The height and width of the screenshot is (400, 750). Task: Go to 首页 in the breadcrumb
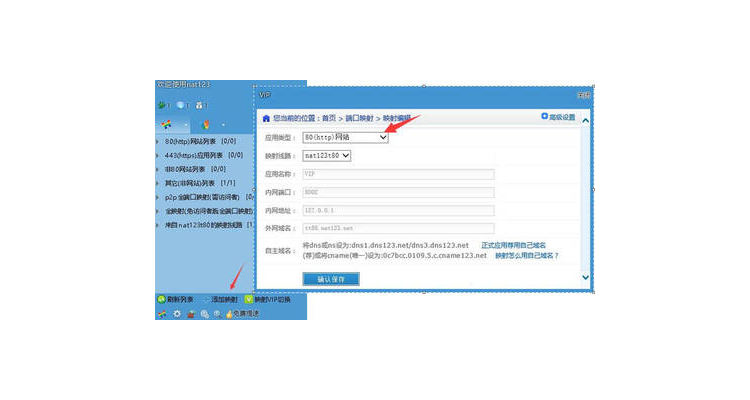click(329, 118)
